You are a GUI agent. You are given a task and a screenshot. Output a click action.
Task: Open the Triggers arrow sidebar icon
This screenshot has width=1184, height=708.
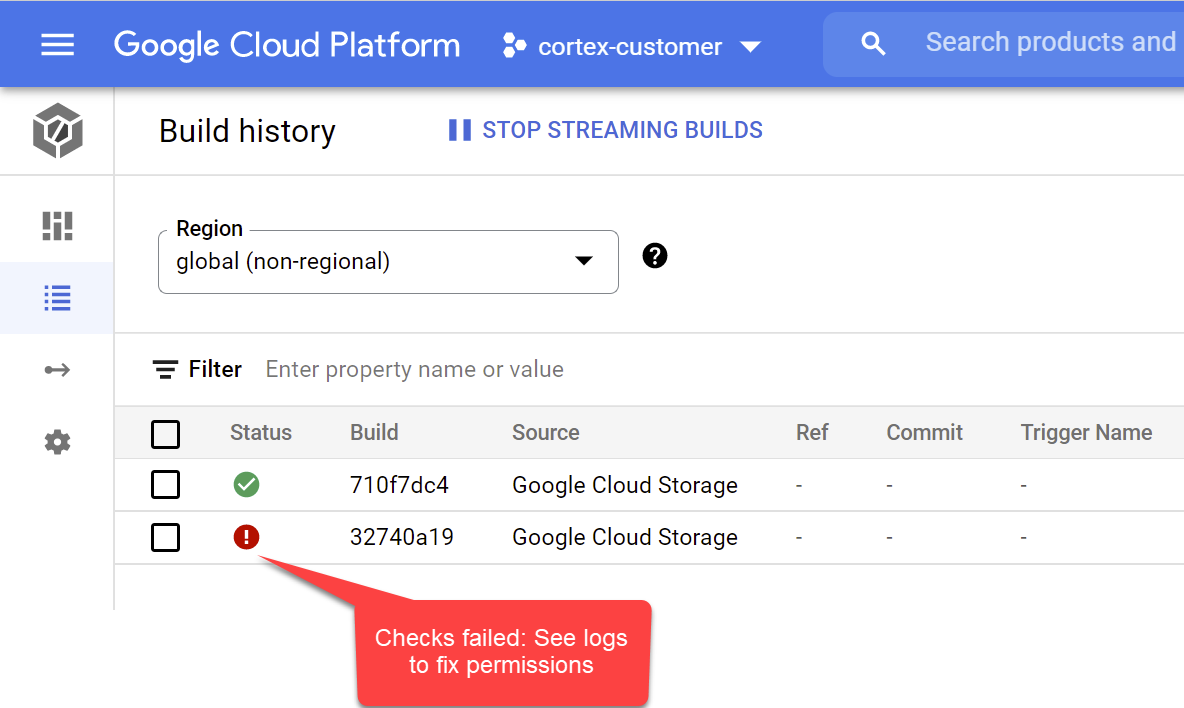(x=57, y=370)
